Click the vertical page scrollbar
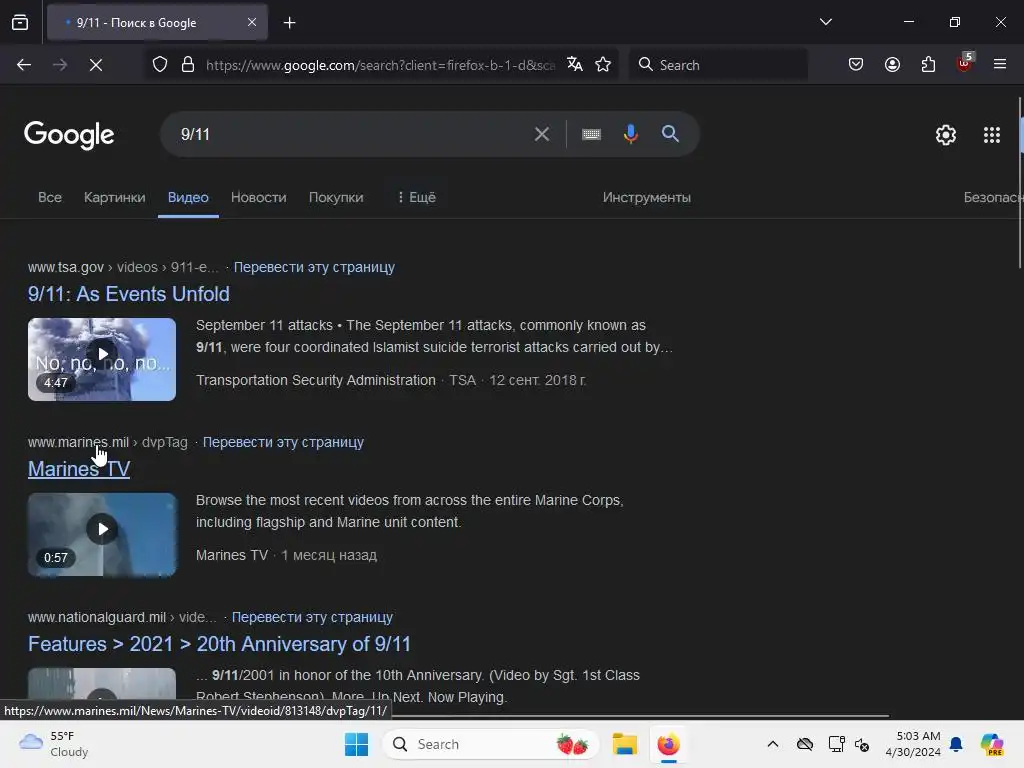1024x768 pixels. coord(1020,183)
